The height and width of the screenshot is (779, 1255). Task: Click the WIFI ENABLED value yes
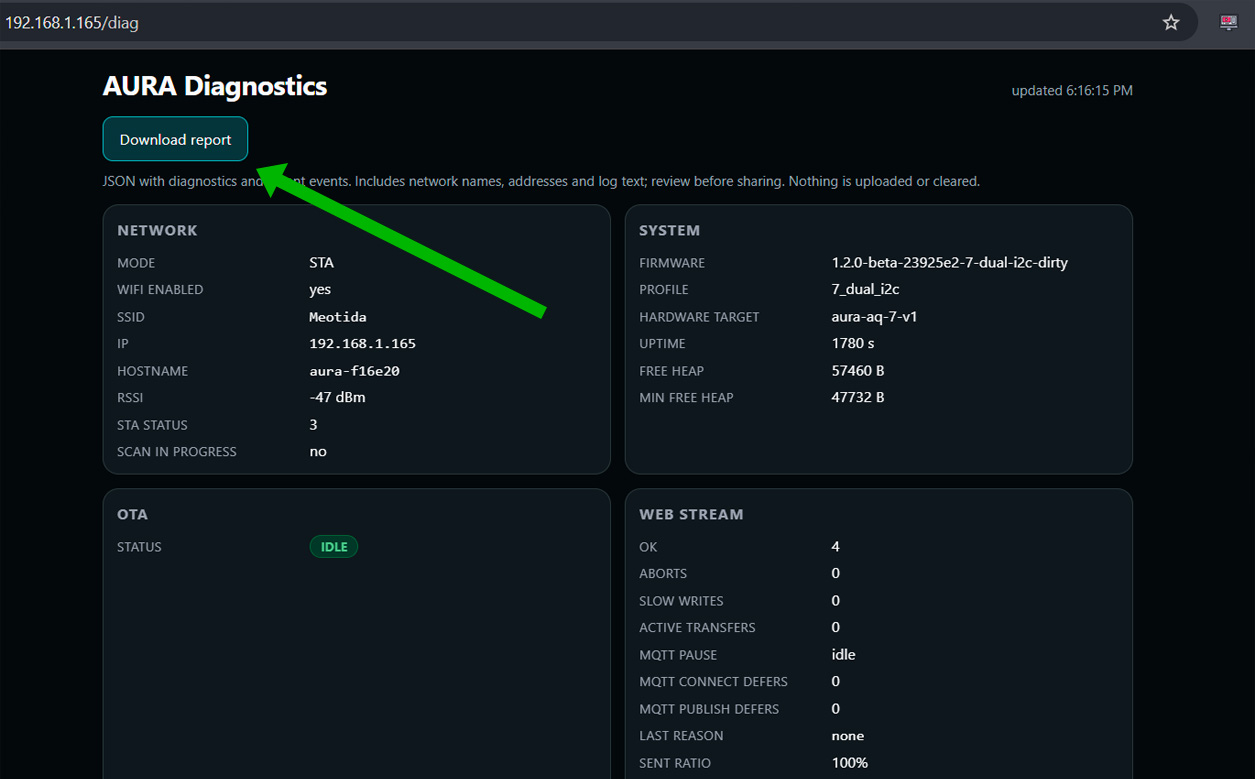[x=320, y=290]
